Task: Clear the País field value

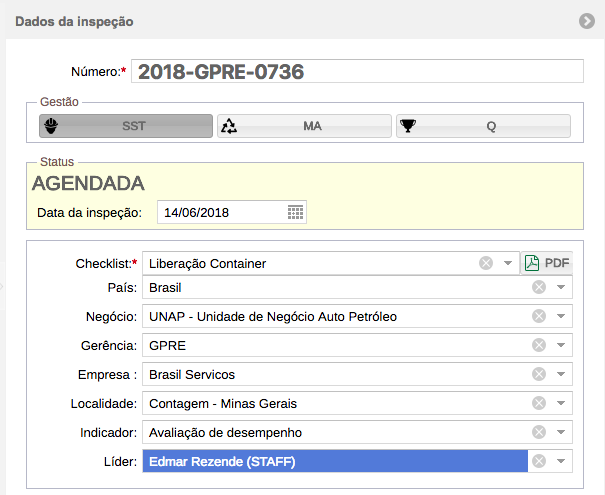Action: pos(539,287)
